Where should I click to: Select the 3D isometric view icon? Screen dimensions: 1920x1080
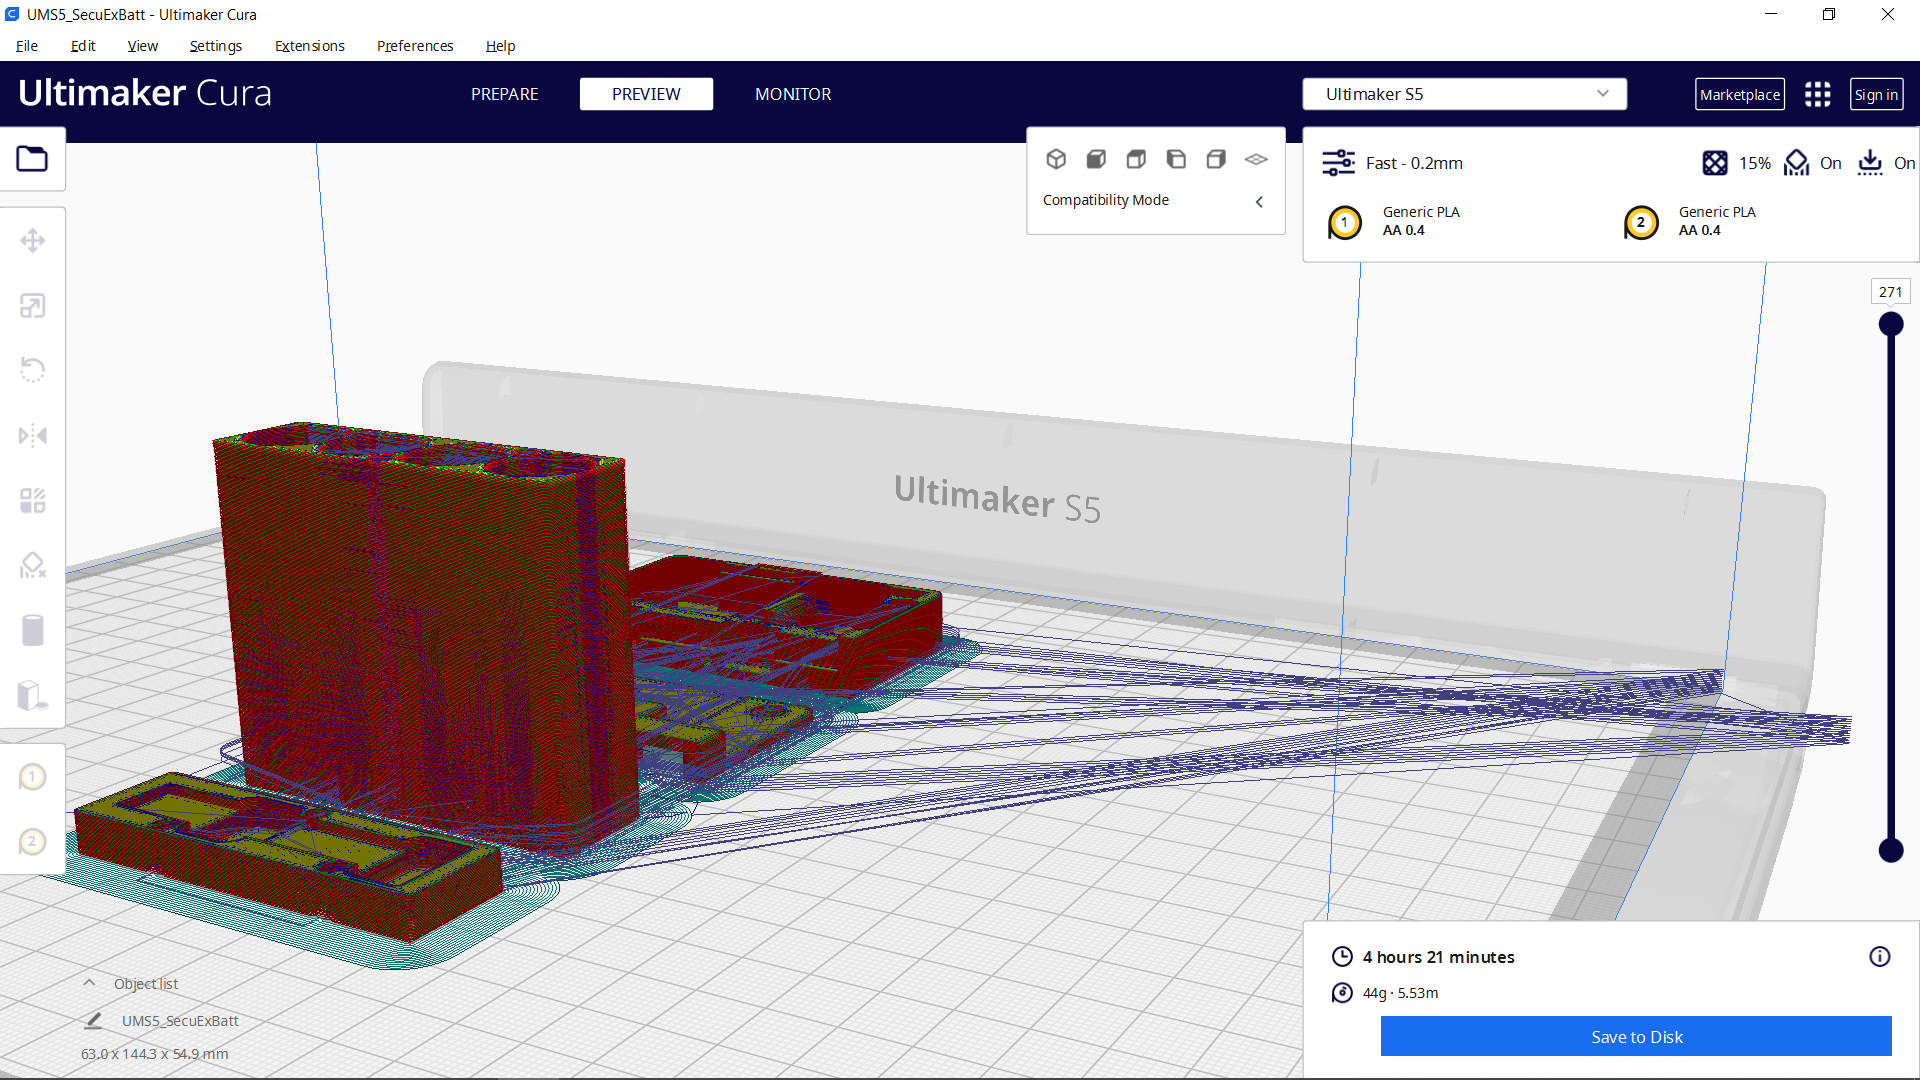click(1056, 159)
